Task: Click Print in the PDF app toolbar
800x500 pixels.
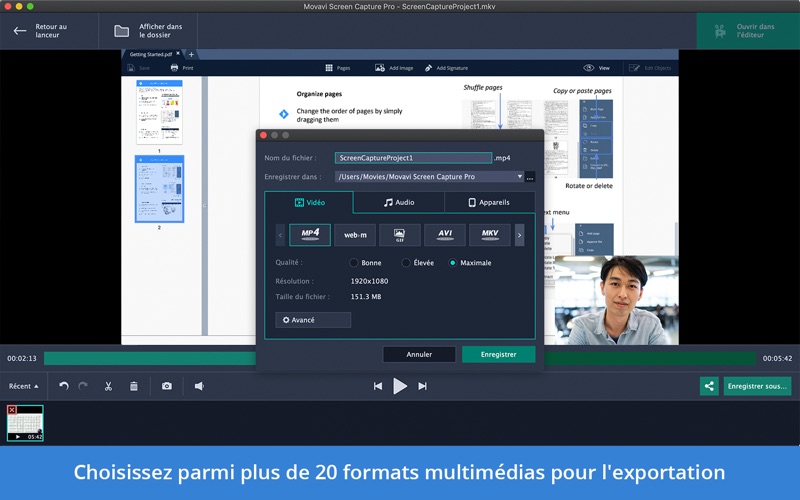Action: pos(182,68)
